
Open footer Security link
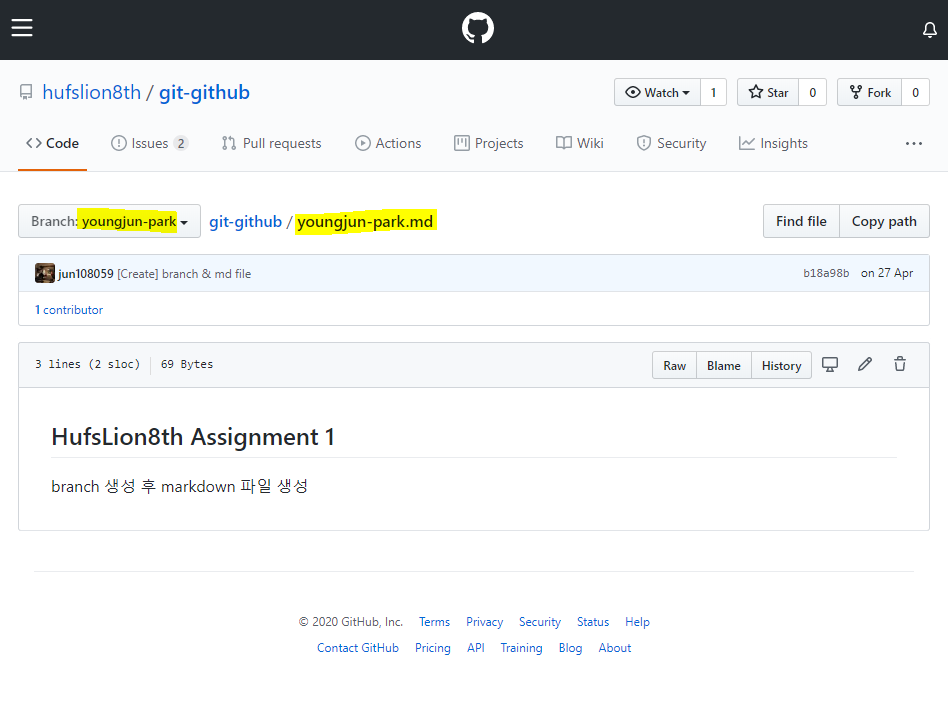(x=540, y=622)
